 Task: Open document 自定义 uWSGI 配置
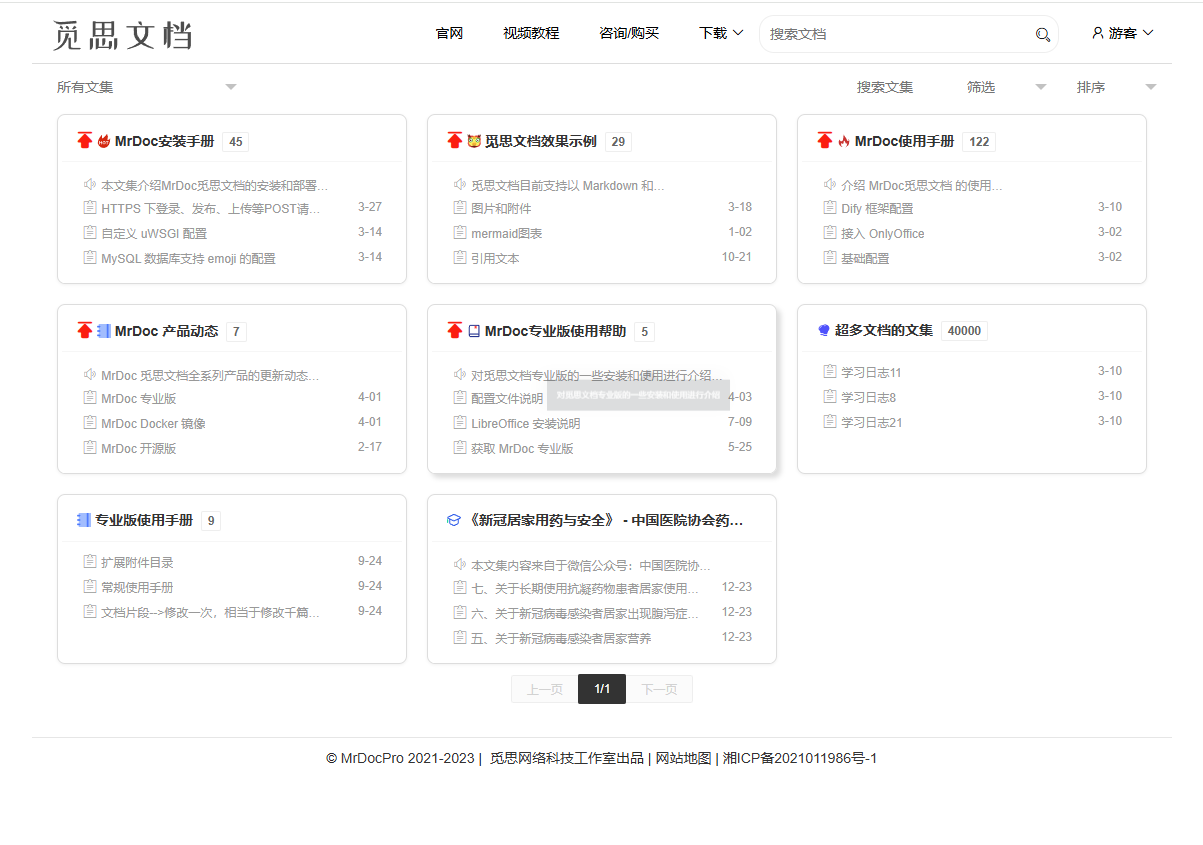pyautogui.click(x=154, y=233)
